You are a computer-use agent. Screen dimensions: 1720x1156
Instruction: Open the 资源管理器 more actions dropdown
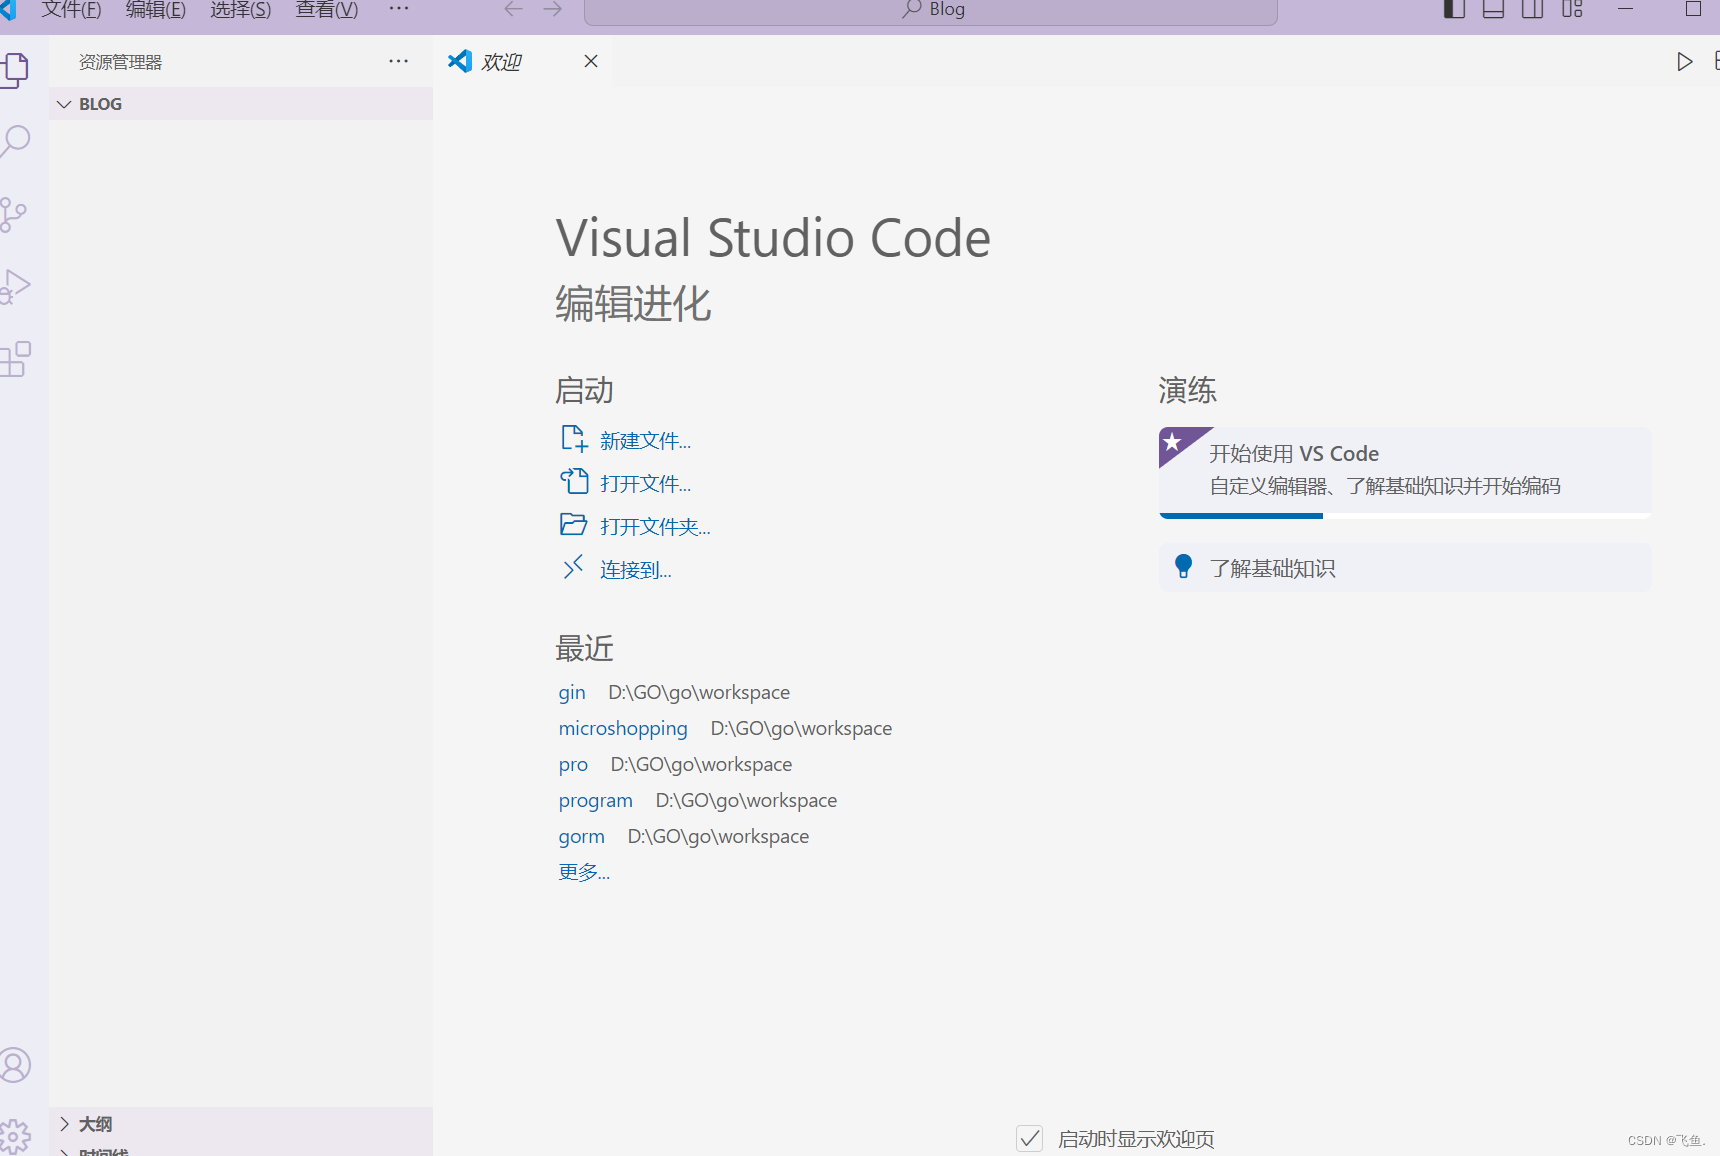point(398,61)
